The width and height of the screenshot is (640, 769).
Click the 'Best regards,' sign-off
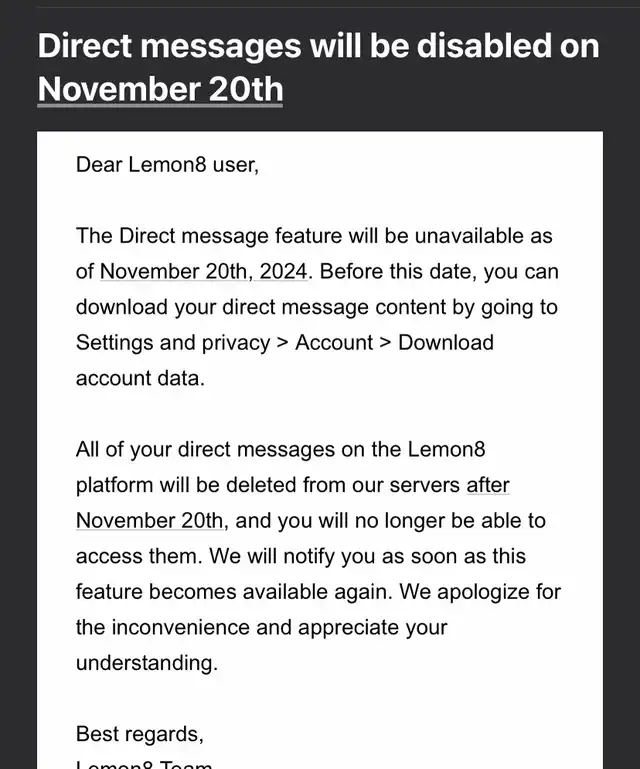click(140, 734)
